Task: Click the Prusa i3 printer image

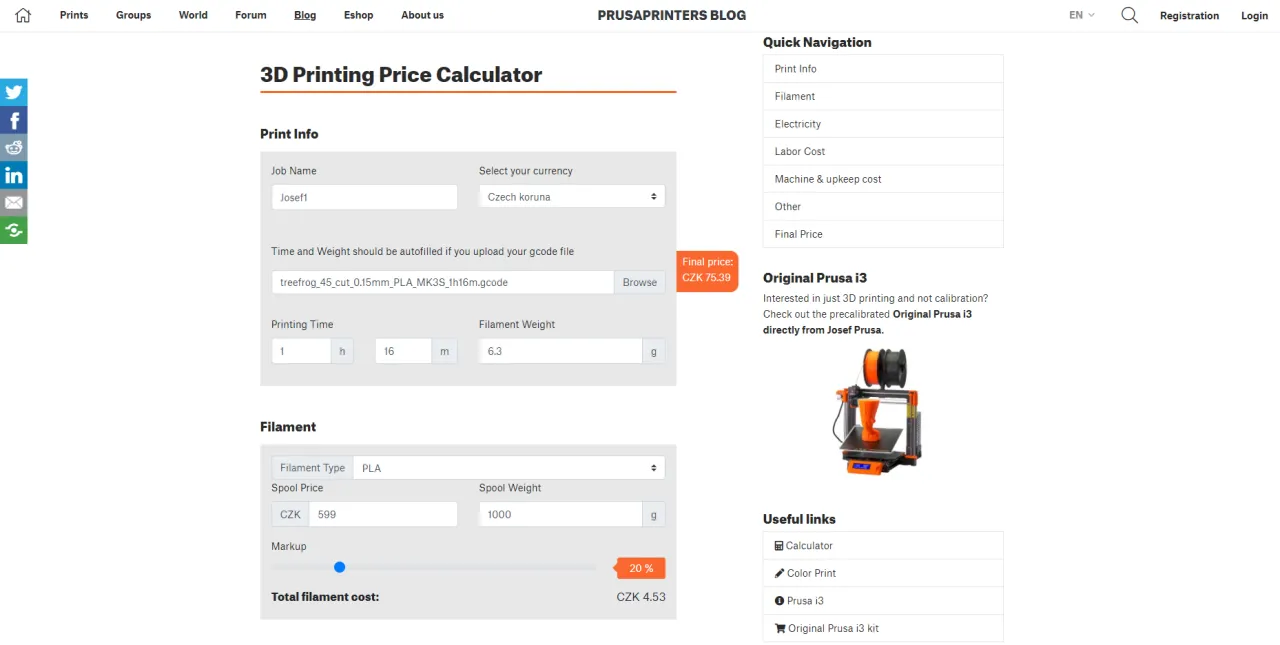Action: [877, 411]
